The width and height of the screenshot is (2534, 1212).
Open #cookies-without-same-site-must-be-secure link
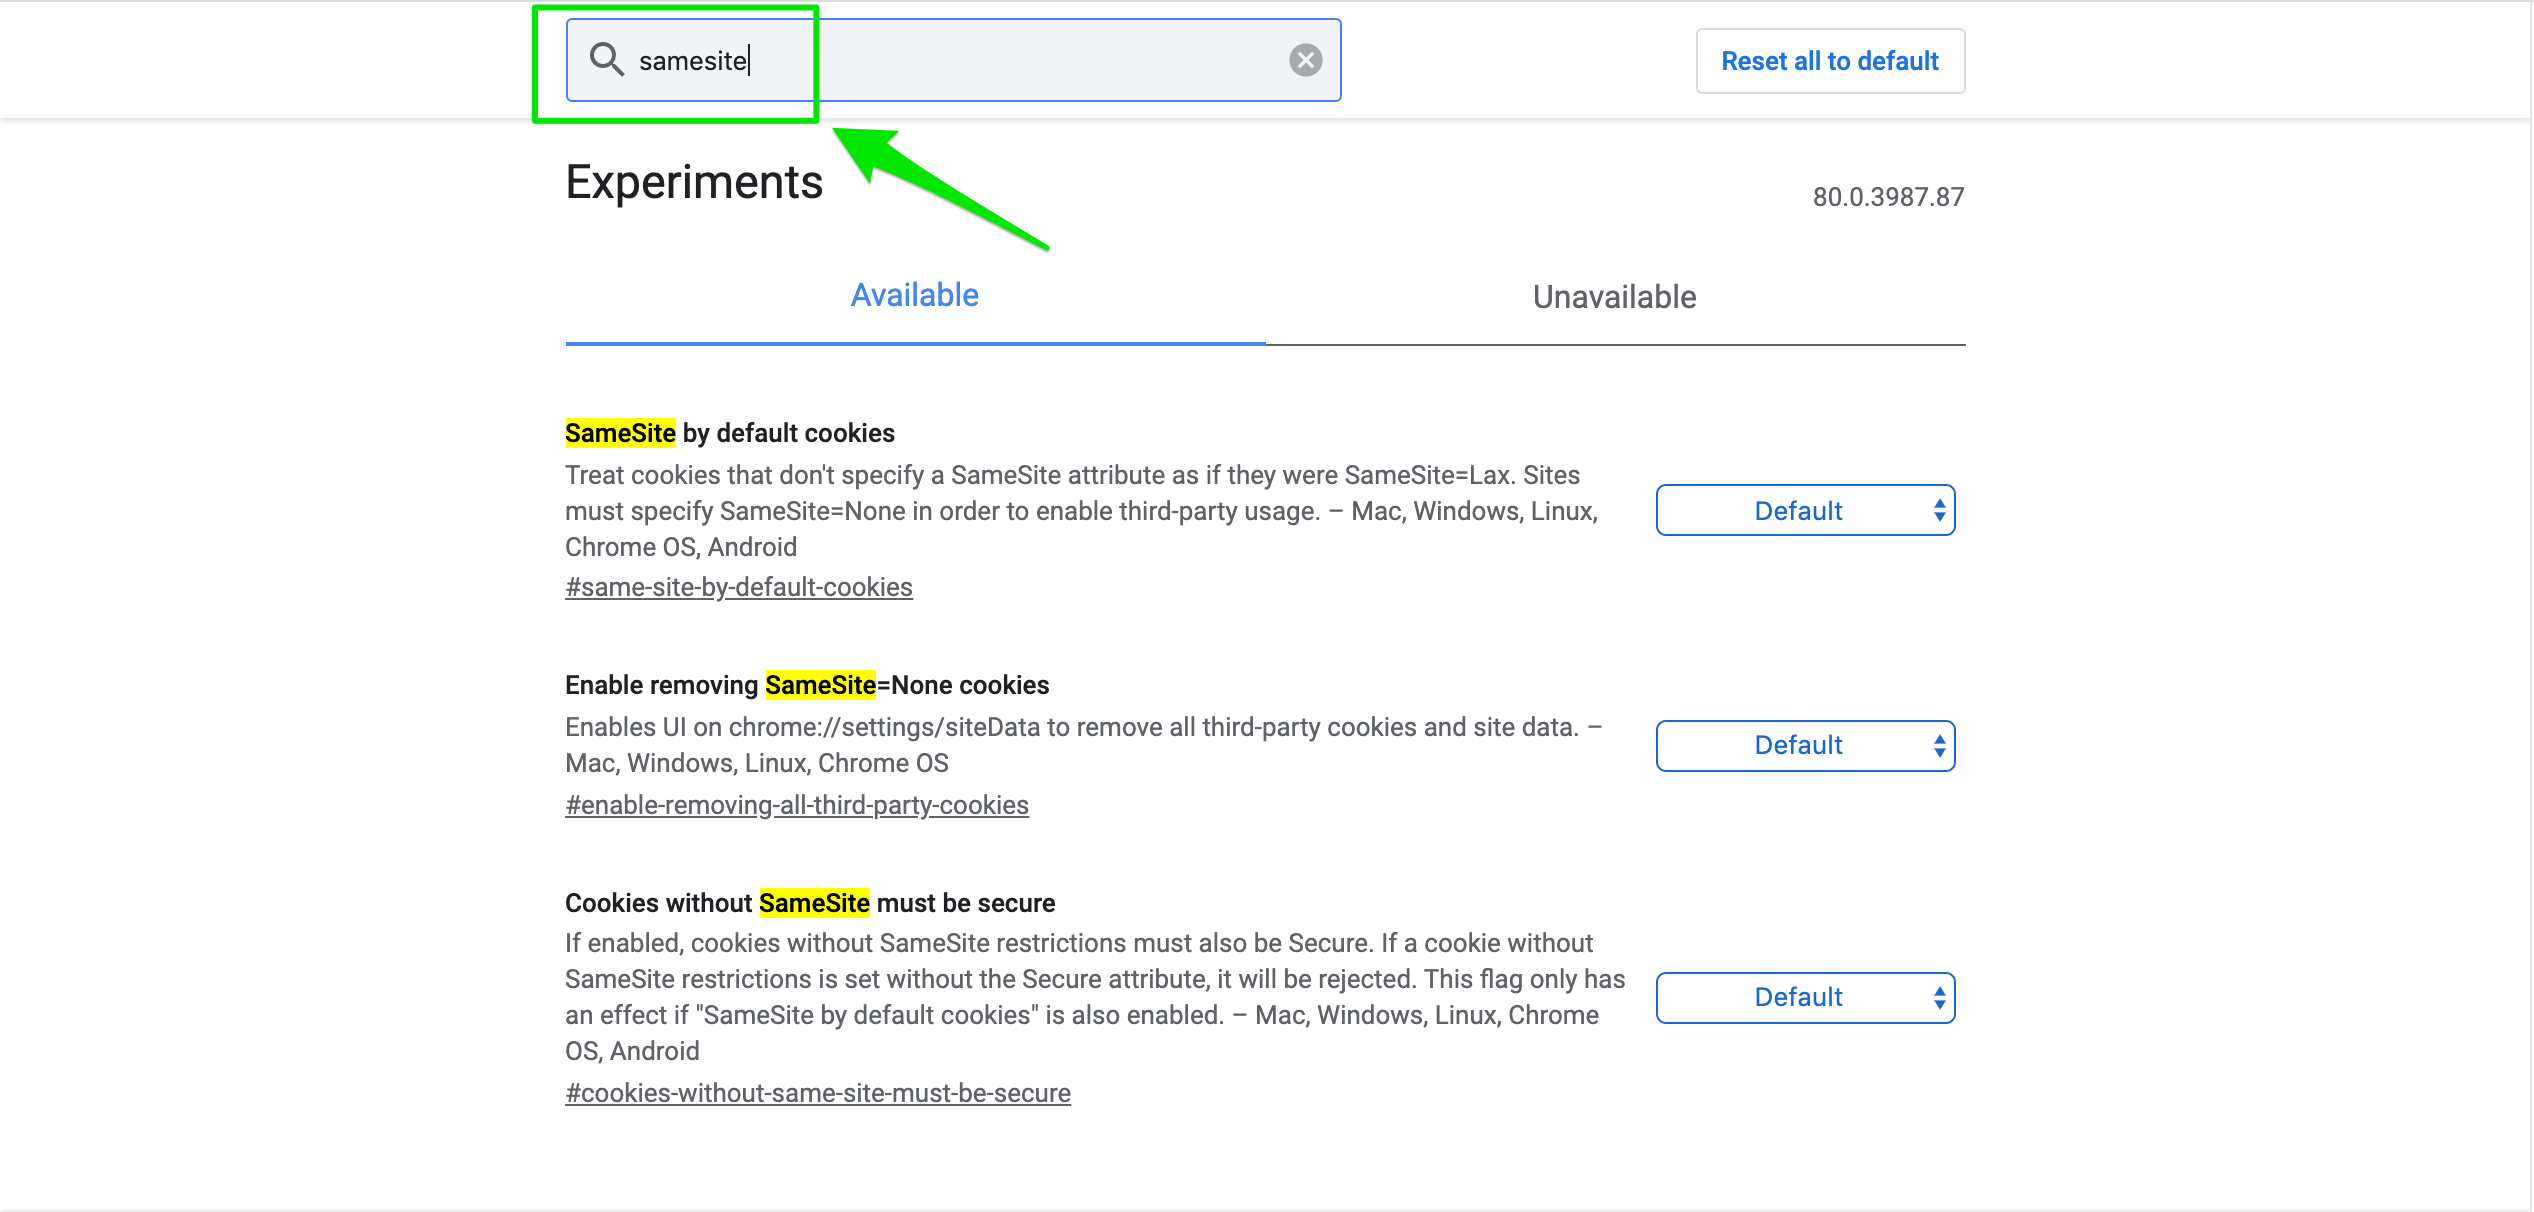click(x=818, y=1093)
